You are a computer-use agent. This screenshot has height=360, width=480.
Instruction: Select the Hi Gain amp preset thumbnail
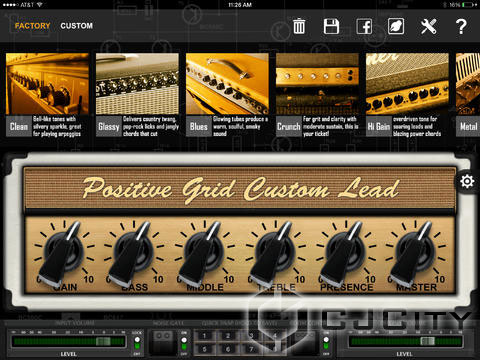(x=407, y=84)
